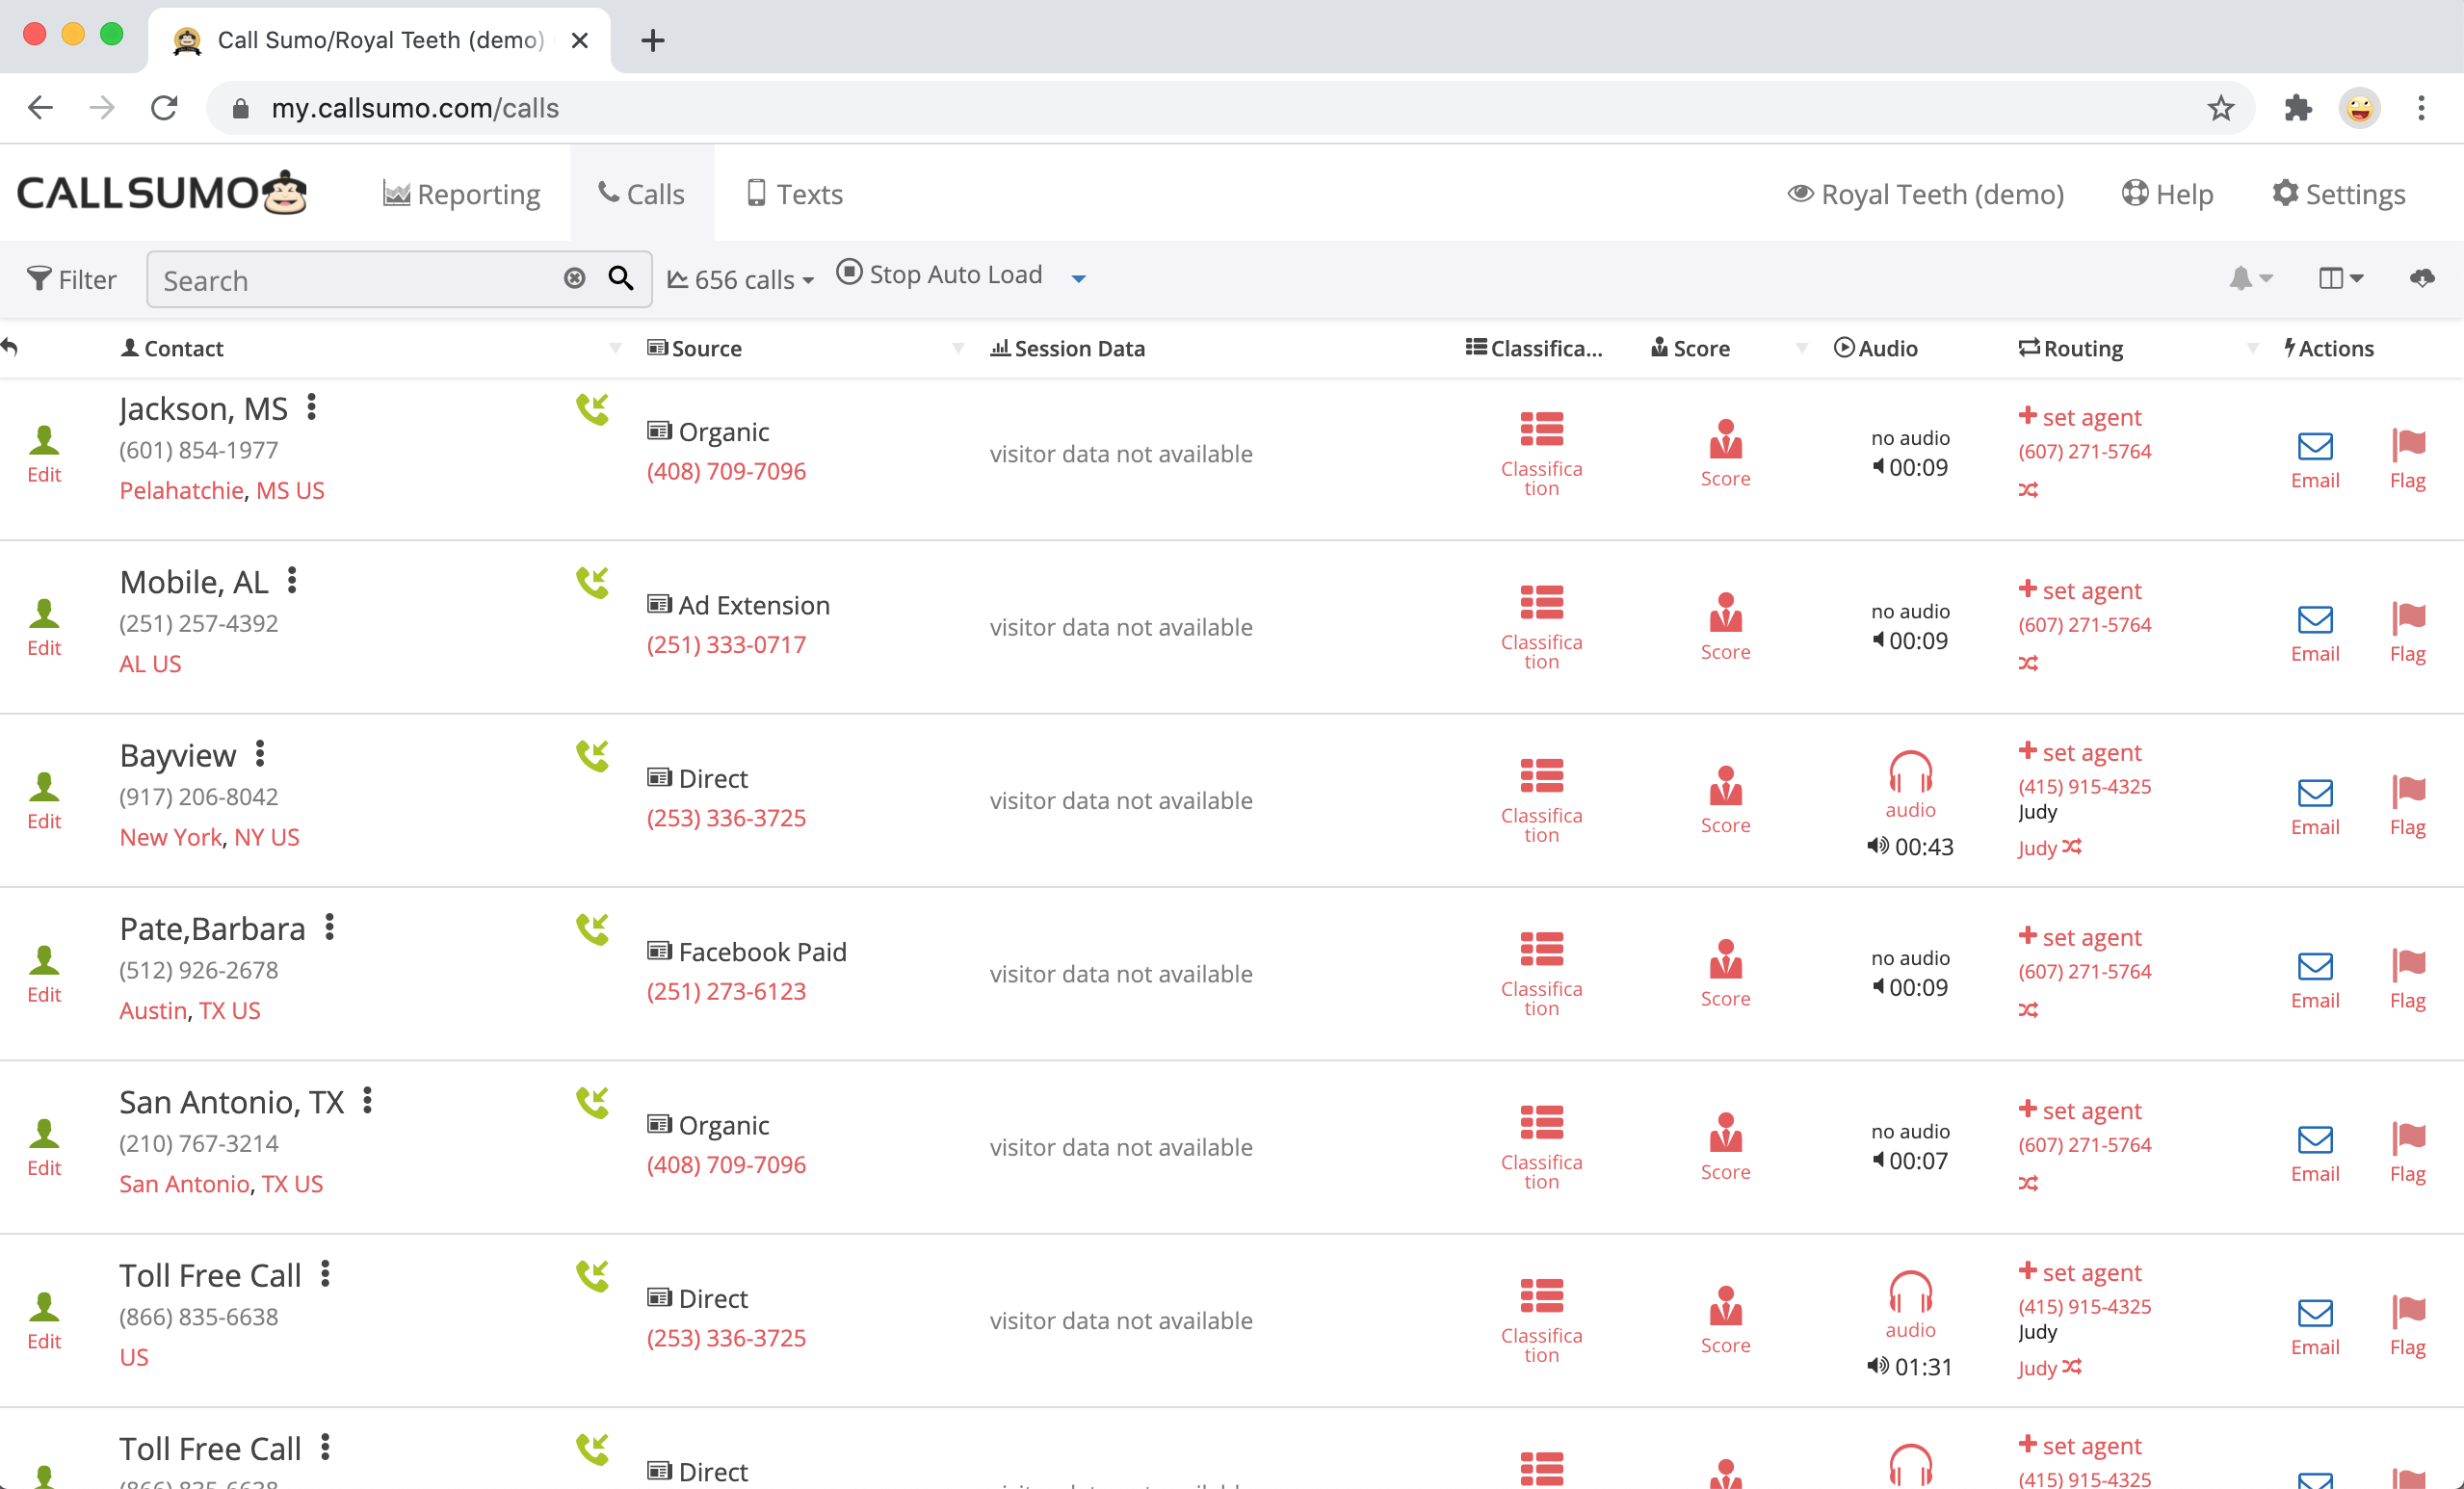Image resolution: width=2464 pixels, height=1489 pixels.
Task: Open three-dot menu beside Bayview contact
Action: click(x=260, y=754)
